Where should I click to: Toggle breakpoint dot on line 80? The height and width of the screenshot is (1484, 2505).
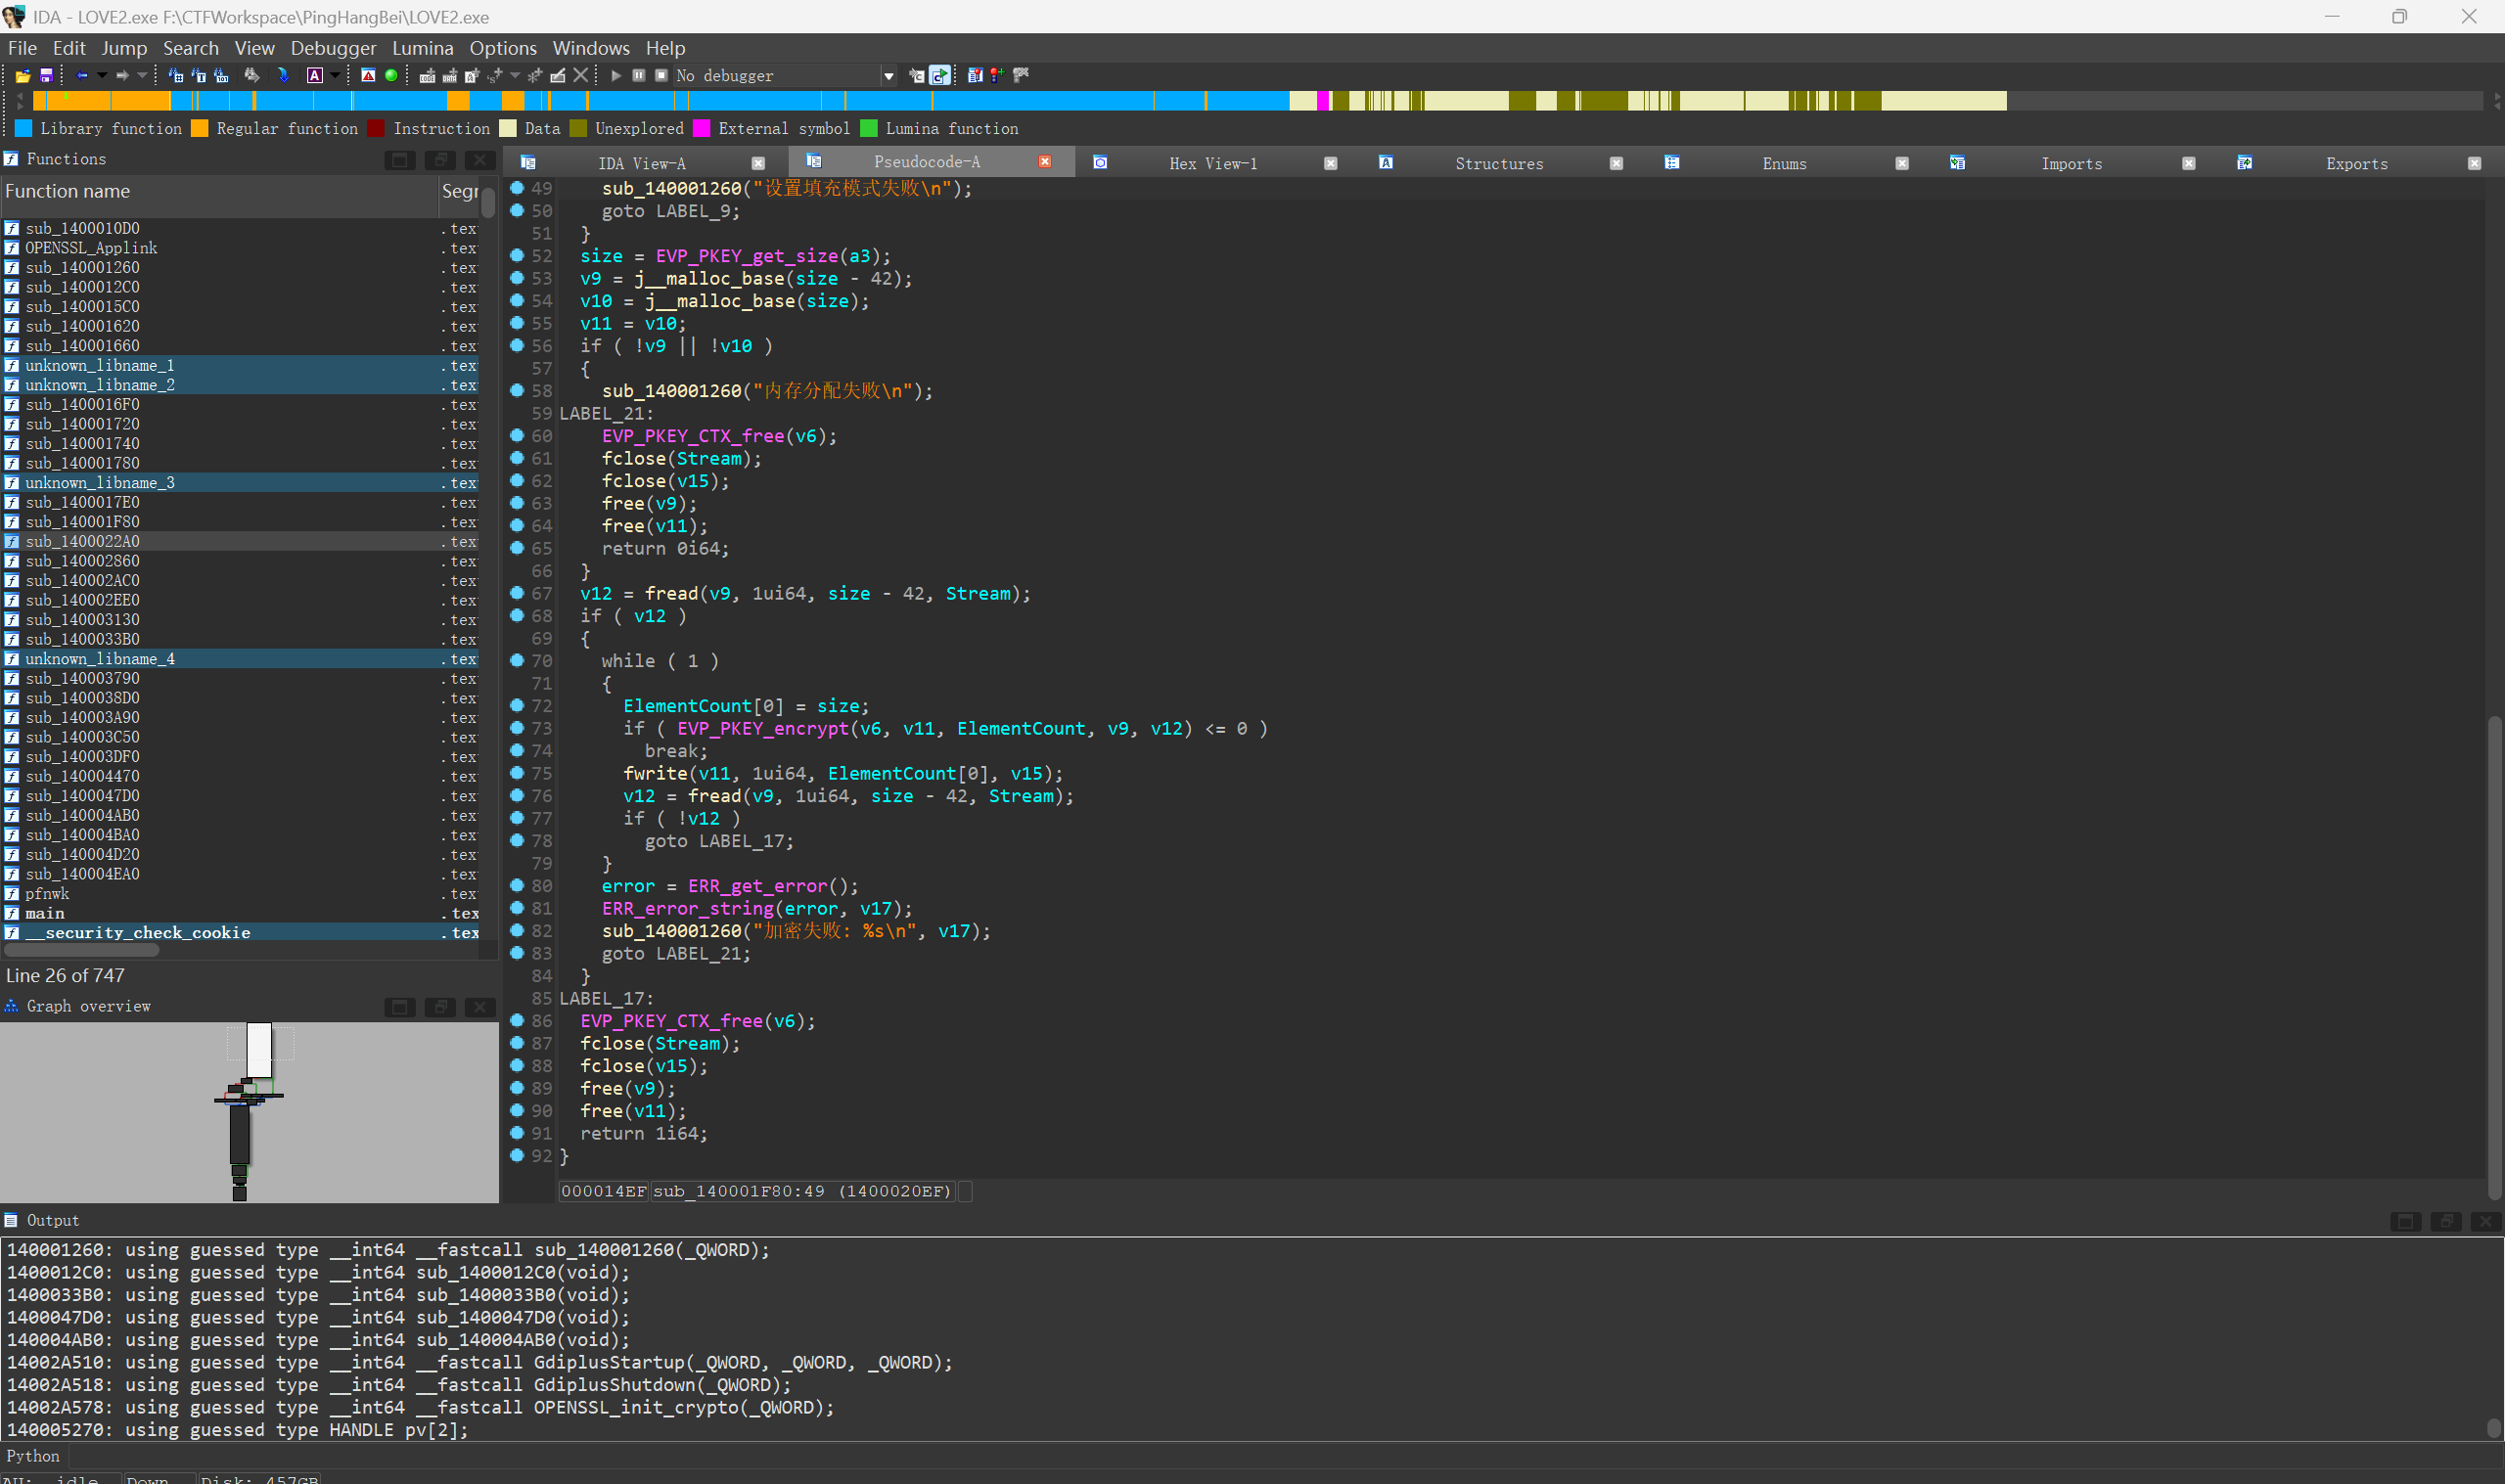coord(517,885)
